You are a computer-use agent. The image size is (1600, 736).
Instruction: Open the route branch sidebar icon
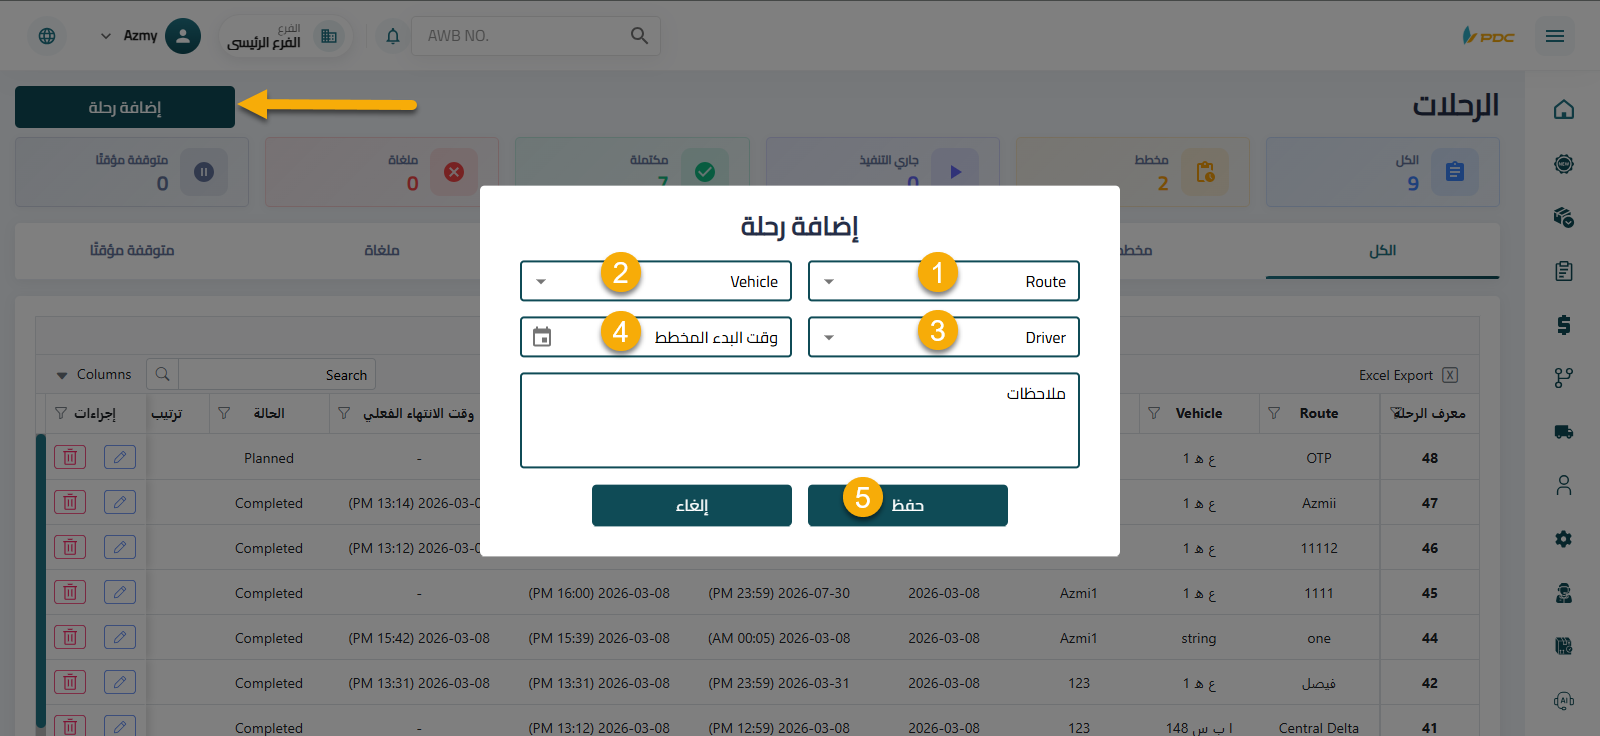[x=1564, y=377]
